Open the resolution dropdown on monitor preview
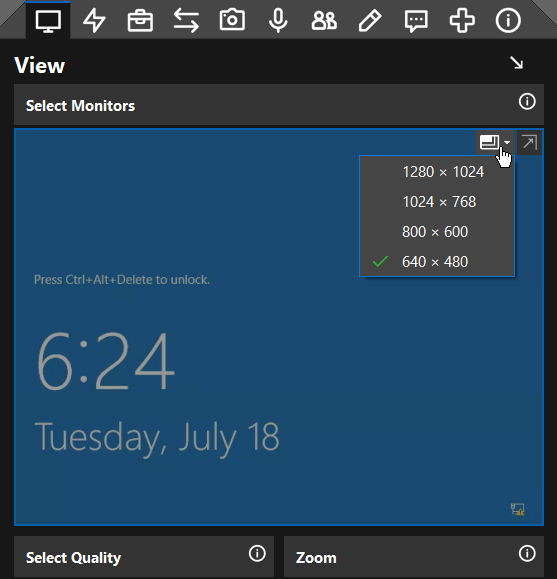 pos(495,142)
